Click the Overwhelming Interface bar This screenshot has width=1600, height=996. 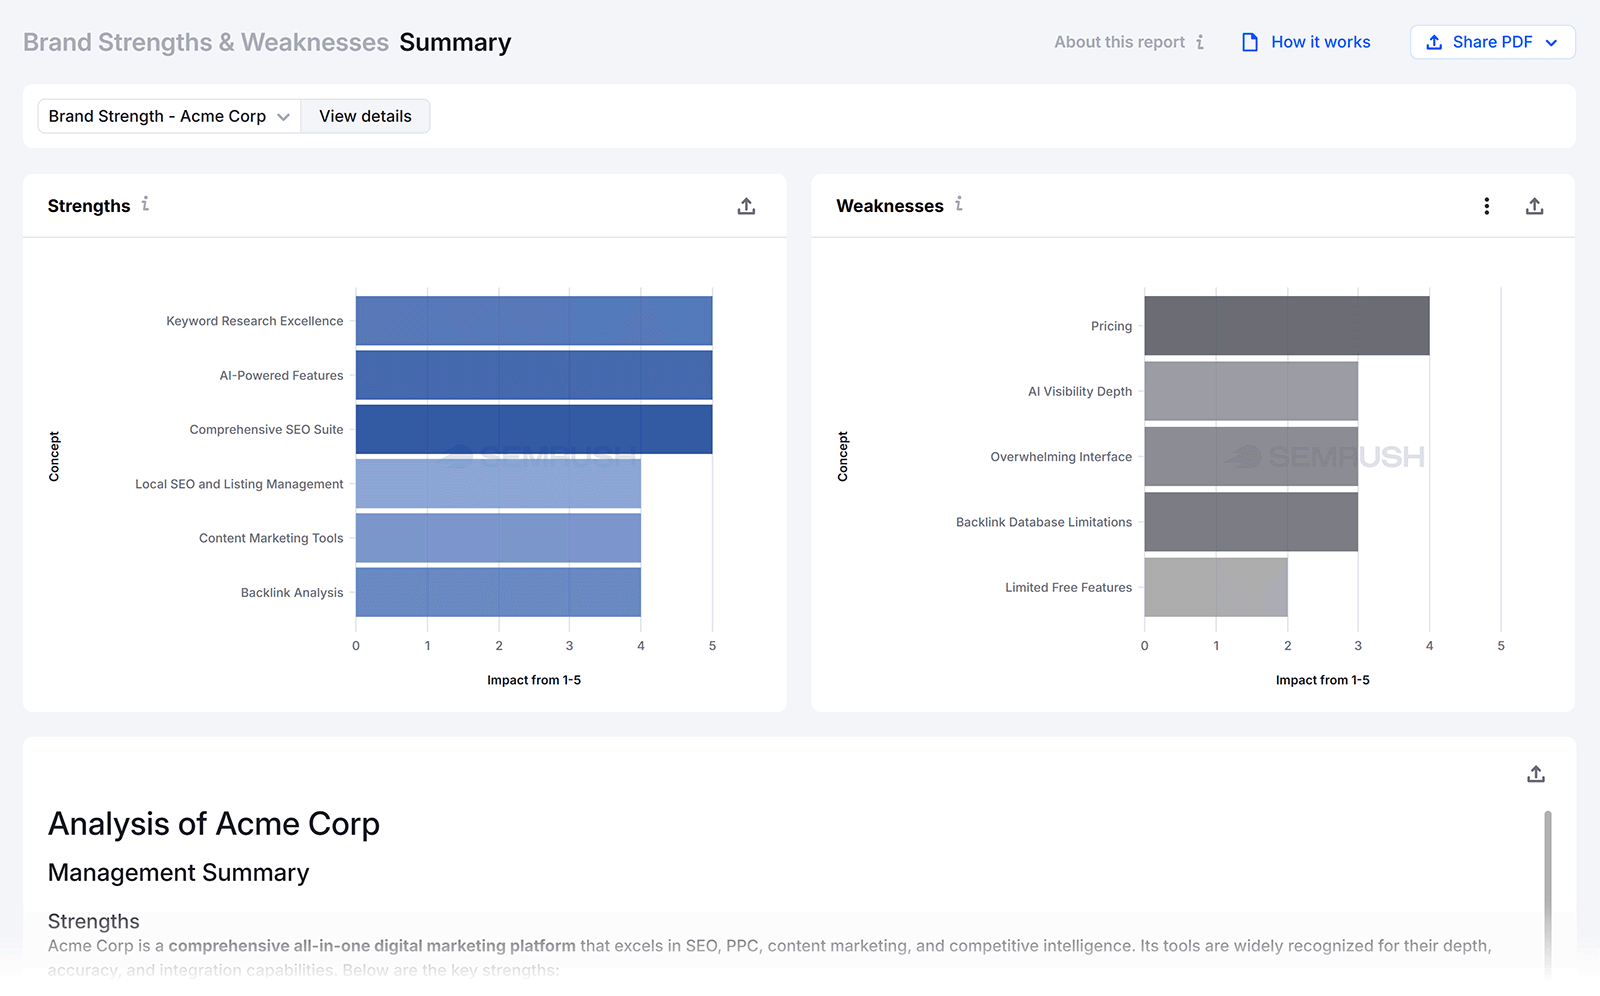(x=1251, y=457)
